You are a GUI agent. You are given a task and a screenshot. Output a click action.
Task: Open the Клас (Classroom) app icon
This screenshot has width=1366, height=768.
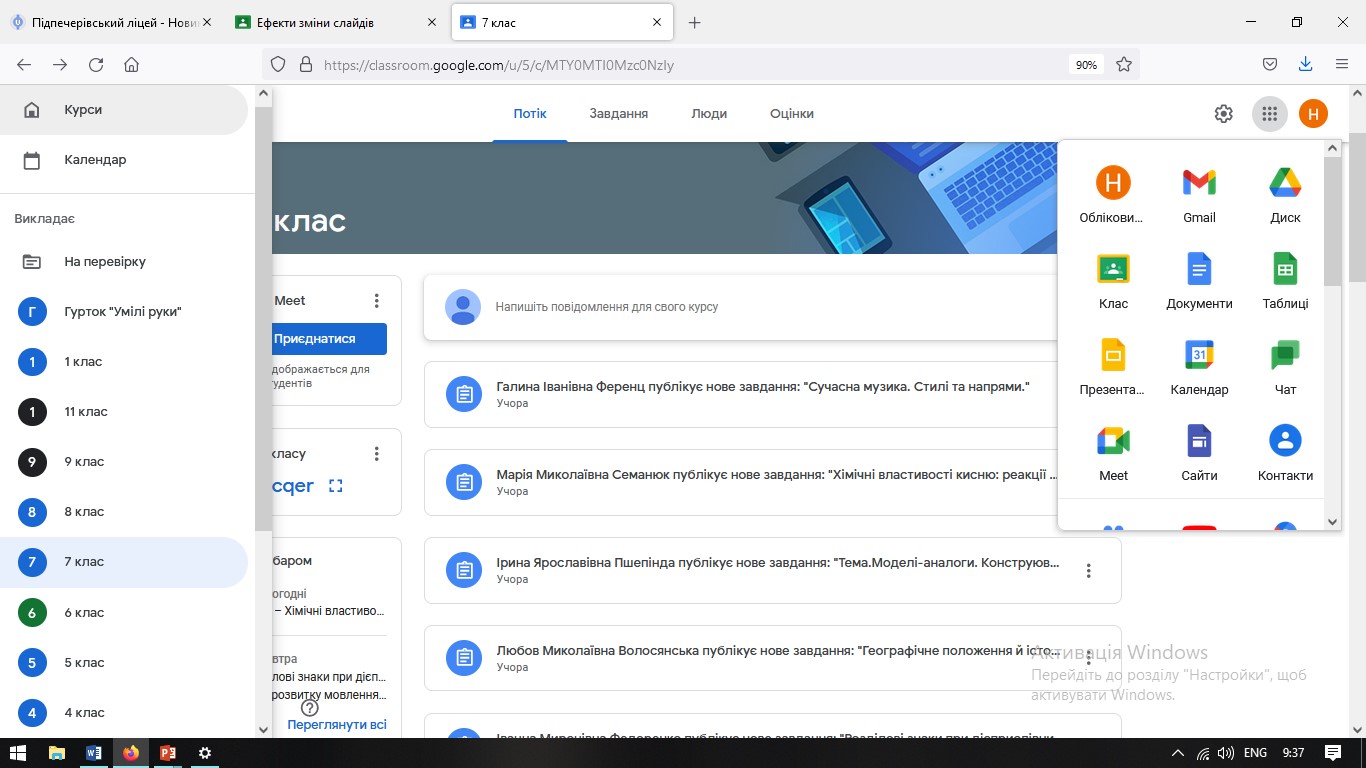(1113, 281)
